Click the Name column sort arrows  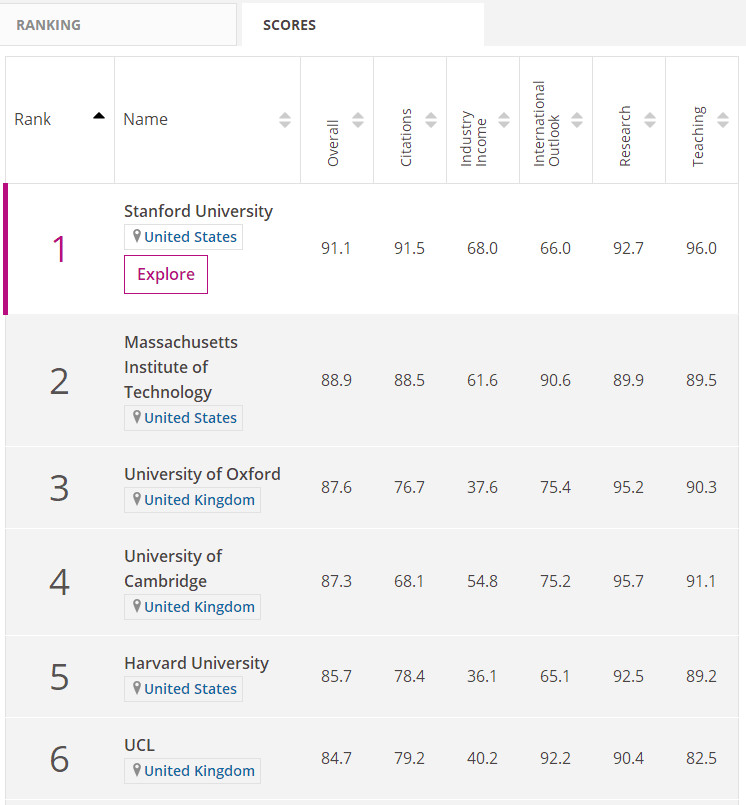285,120
